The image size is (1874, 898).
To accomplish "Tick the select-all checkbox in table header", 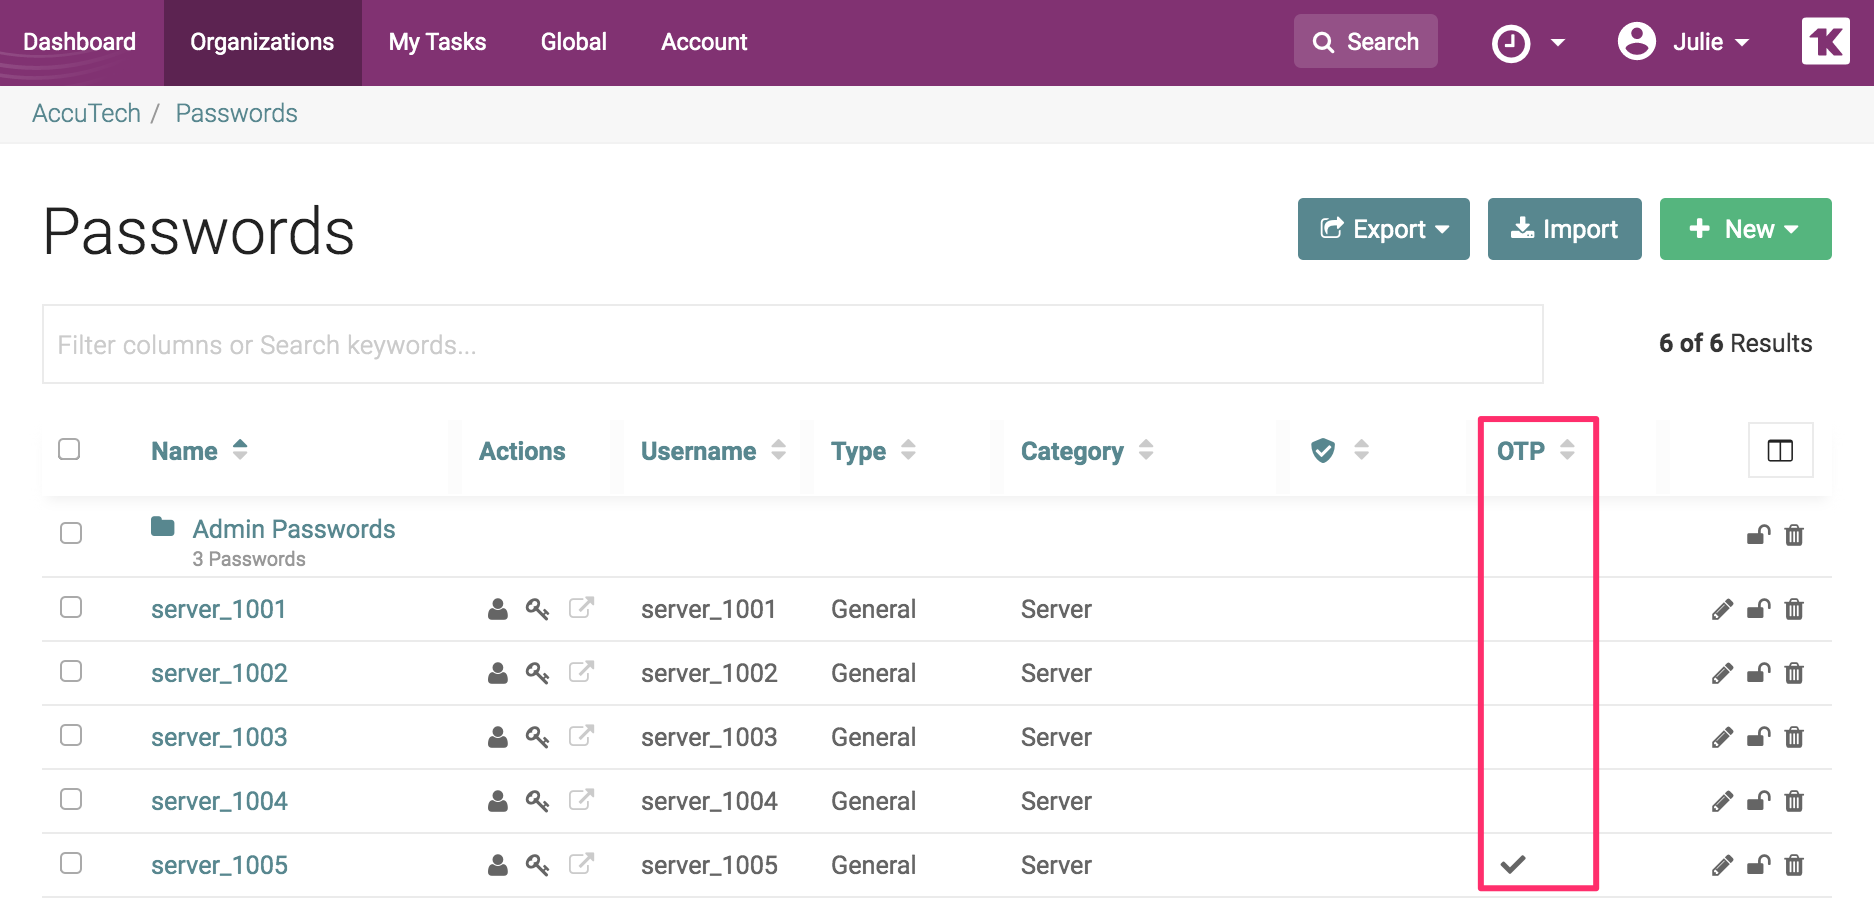I will pos(69,449).
